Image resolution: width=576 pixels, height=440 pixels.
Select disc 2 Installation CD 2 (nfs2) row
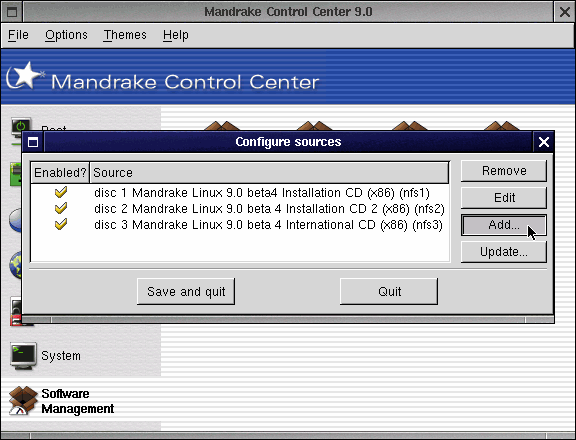240,209
